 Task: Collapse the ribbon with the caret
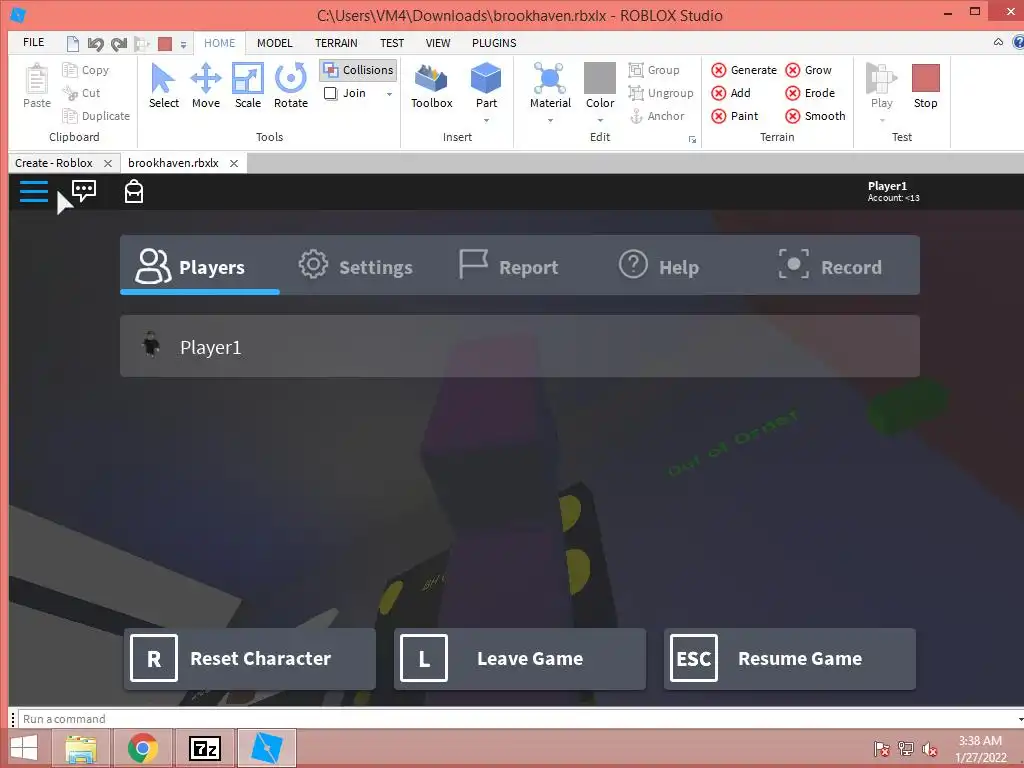click(x=999, y=42)
